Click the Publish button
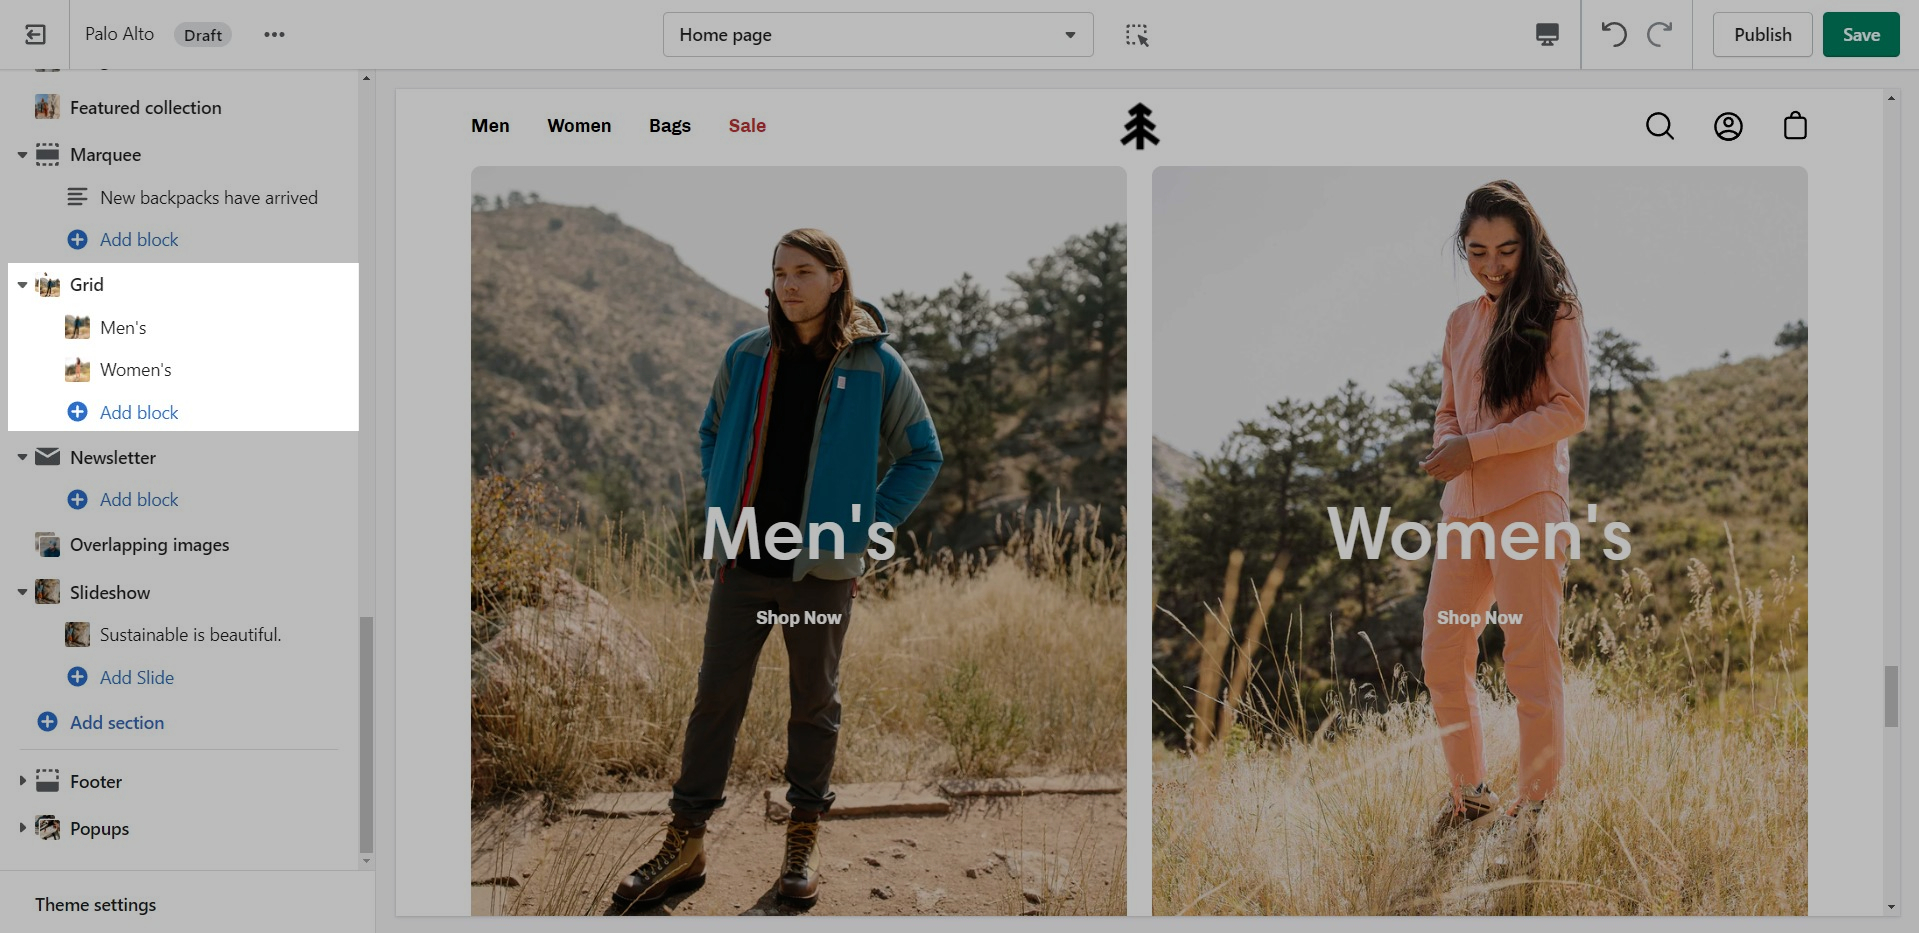The width and height of the screenshot is (1919, 933). [x=1762, y=35]
